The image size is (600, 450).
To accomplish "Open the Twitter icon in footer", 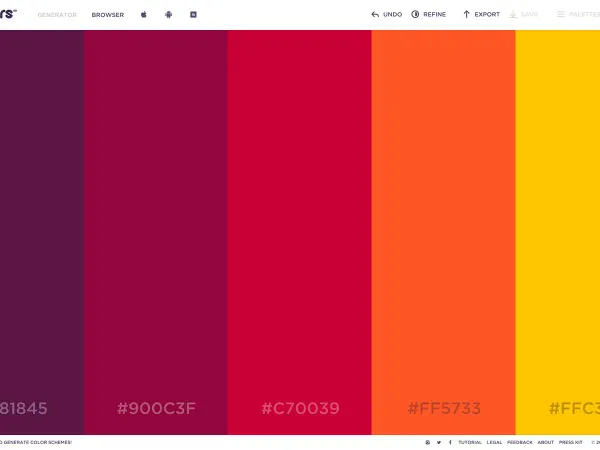I will coord(439,442).
